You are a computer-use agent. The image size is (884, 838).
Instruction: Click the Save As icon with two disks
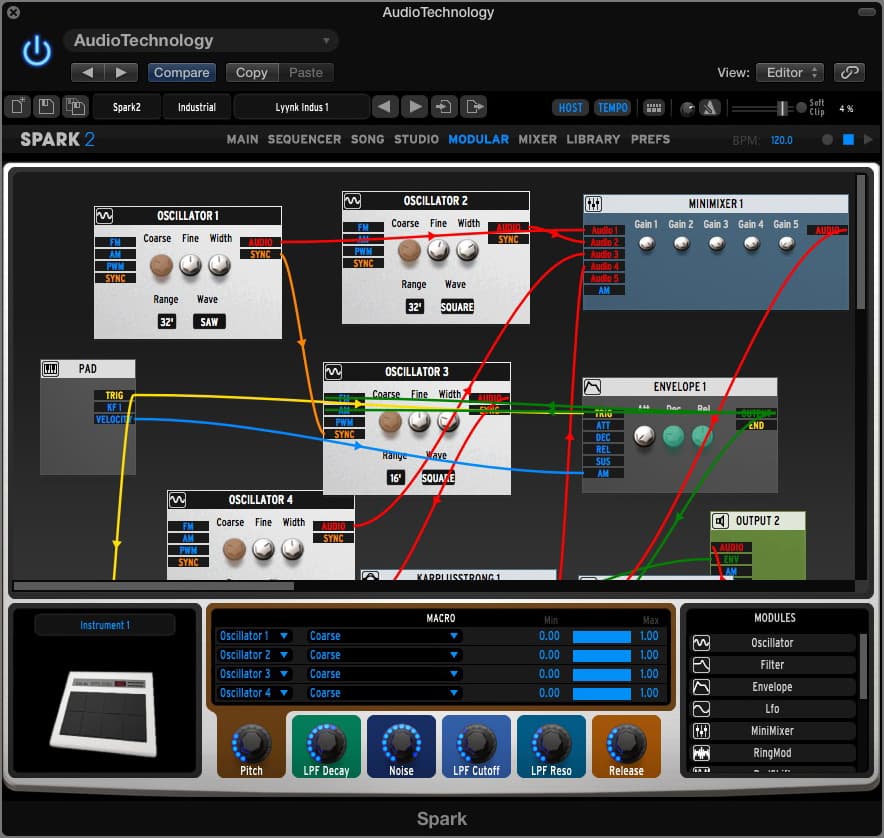pyautogui.click(x=75, y=106)
